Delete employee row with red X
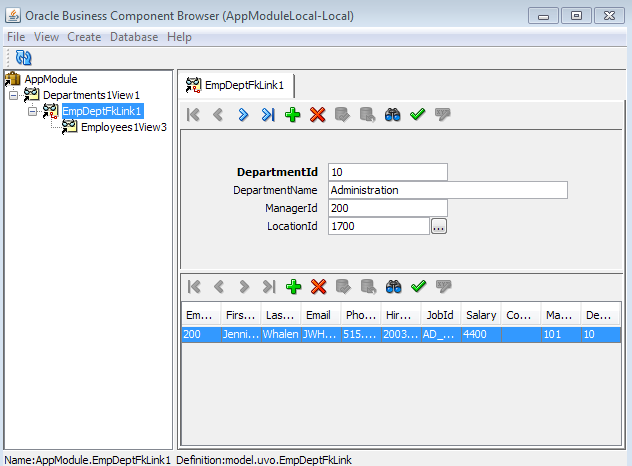 click(318, 287)
